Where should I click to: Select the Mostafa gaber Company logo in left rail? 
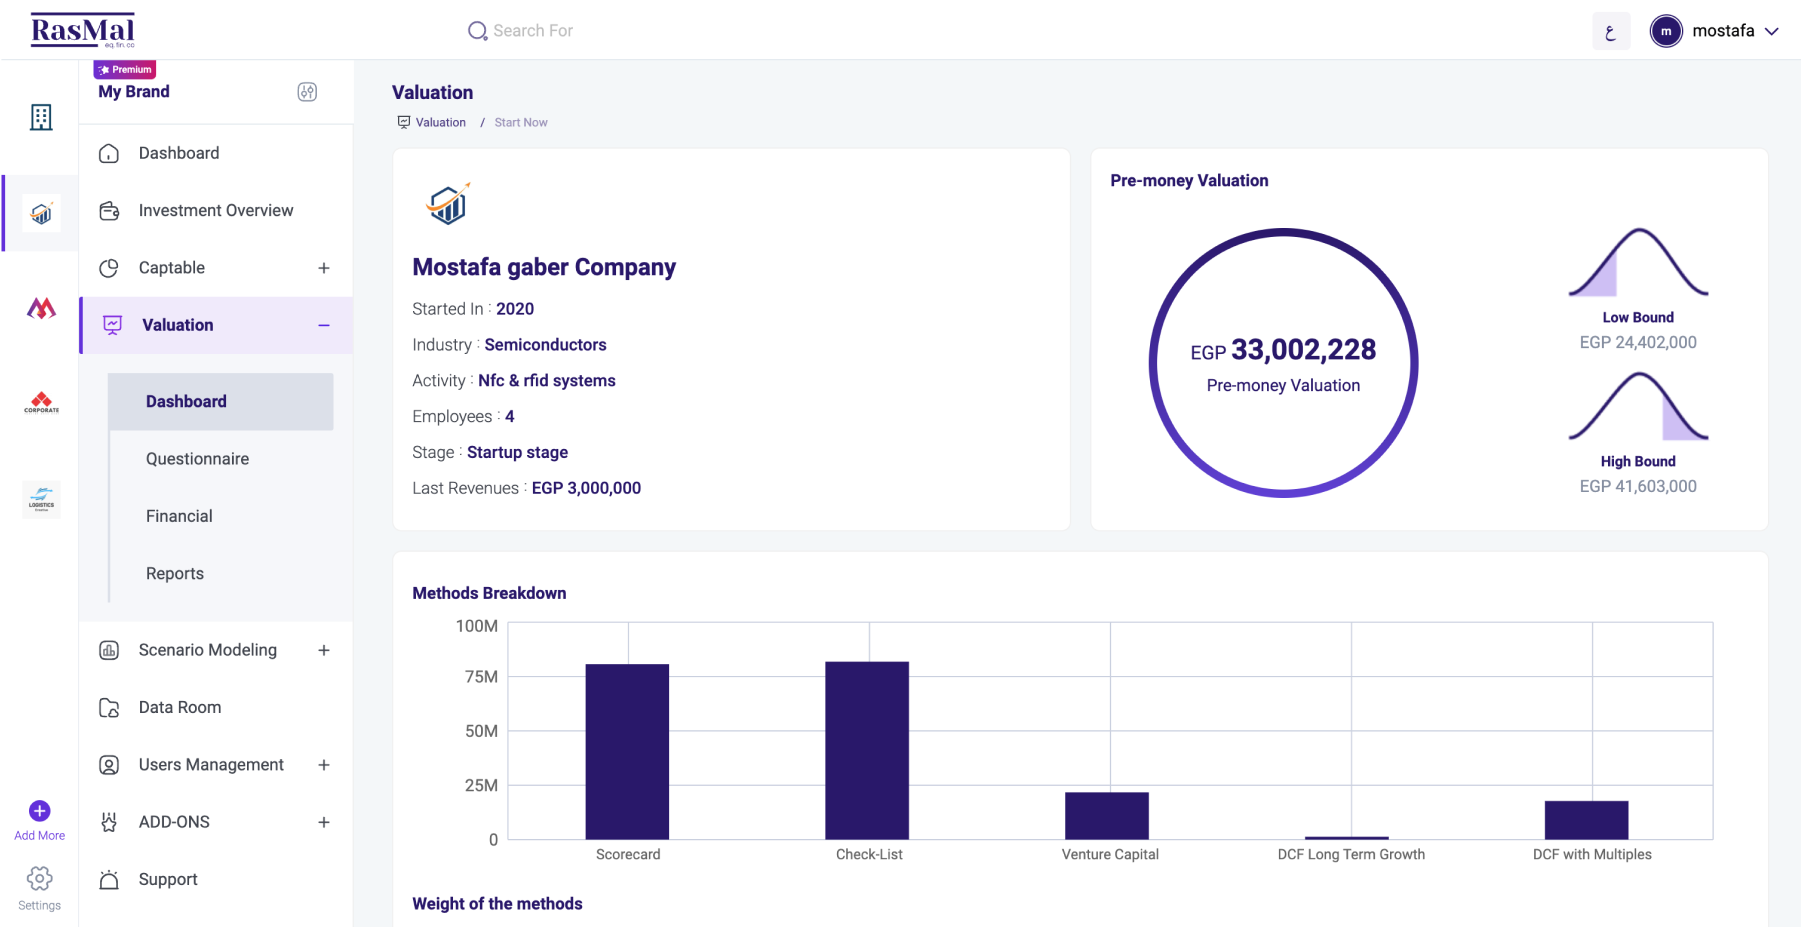click(x=41, y=213)
